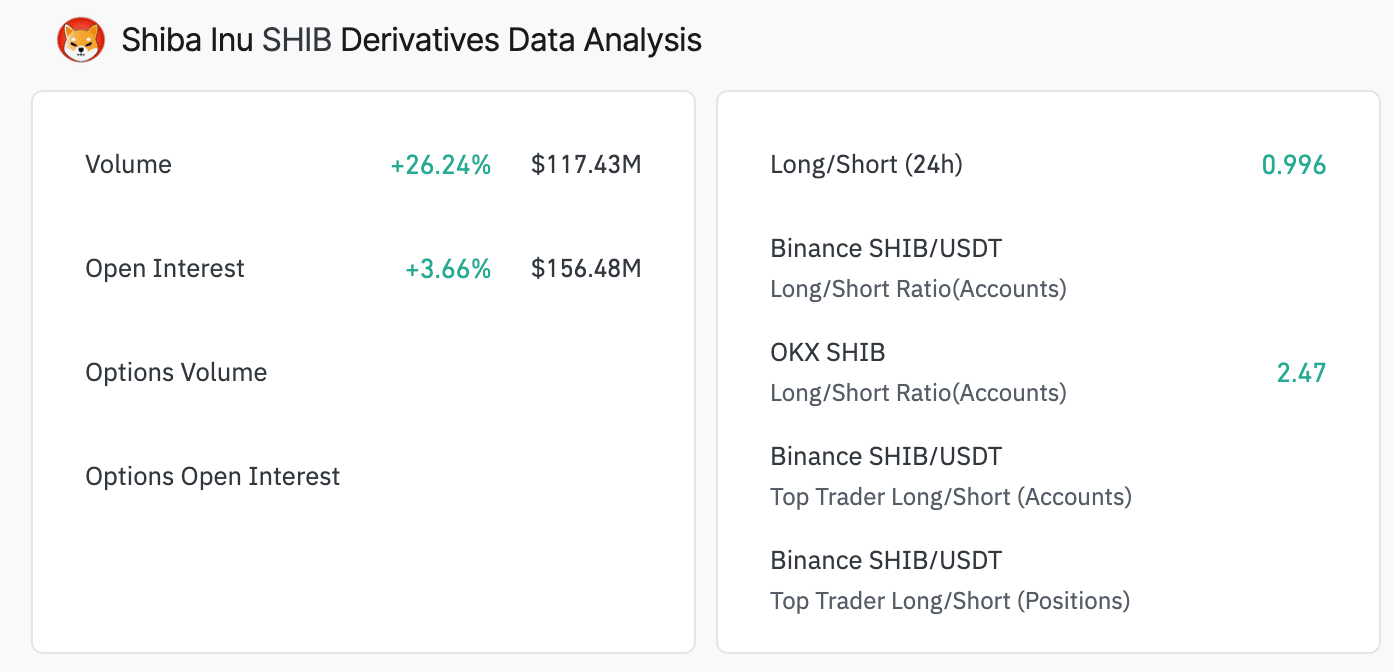Click the OKX SHIB row title
Image resolution: width=1394 pixels, height=672 pixels.
pos(827,353)
